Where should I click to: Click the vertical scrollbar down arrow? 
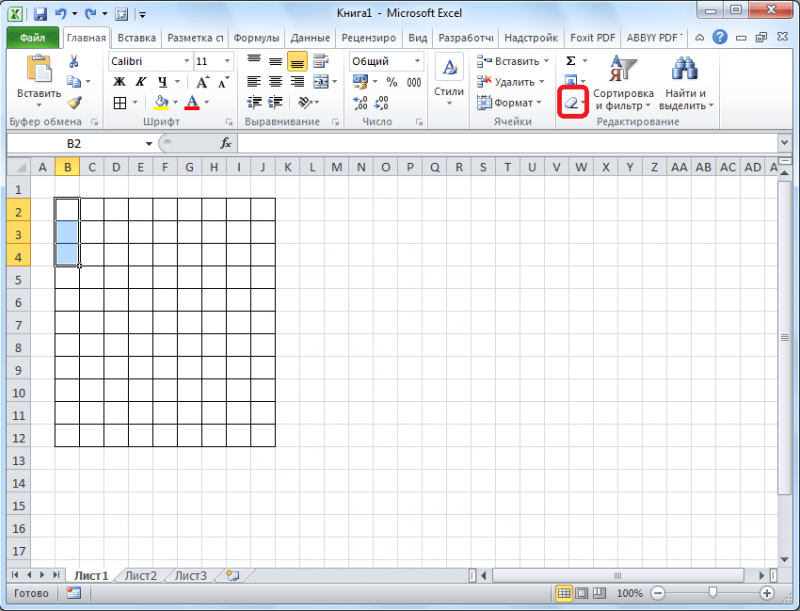(785, 560)
